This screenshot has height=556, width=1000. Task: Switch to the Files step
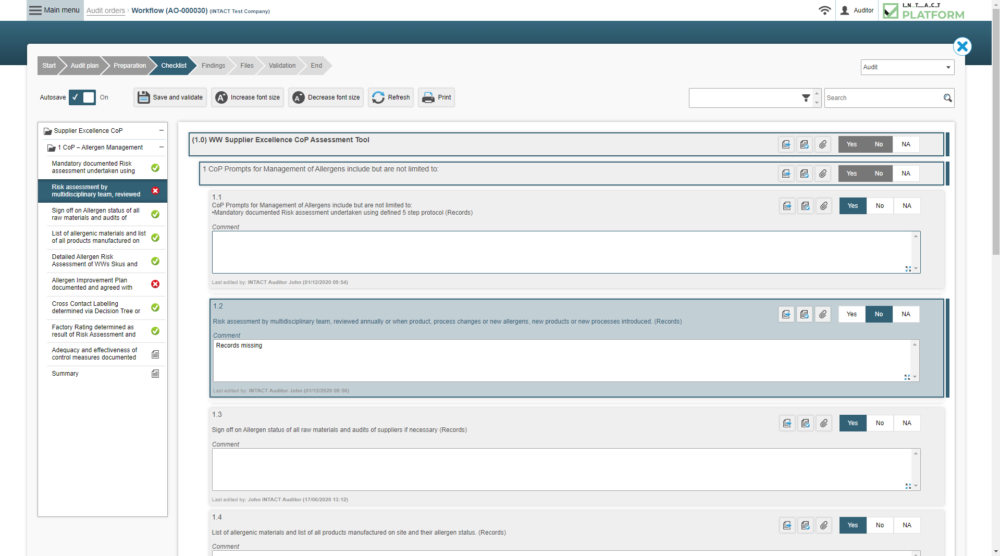tap(247, 66)
